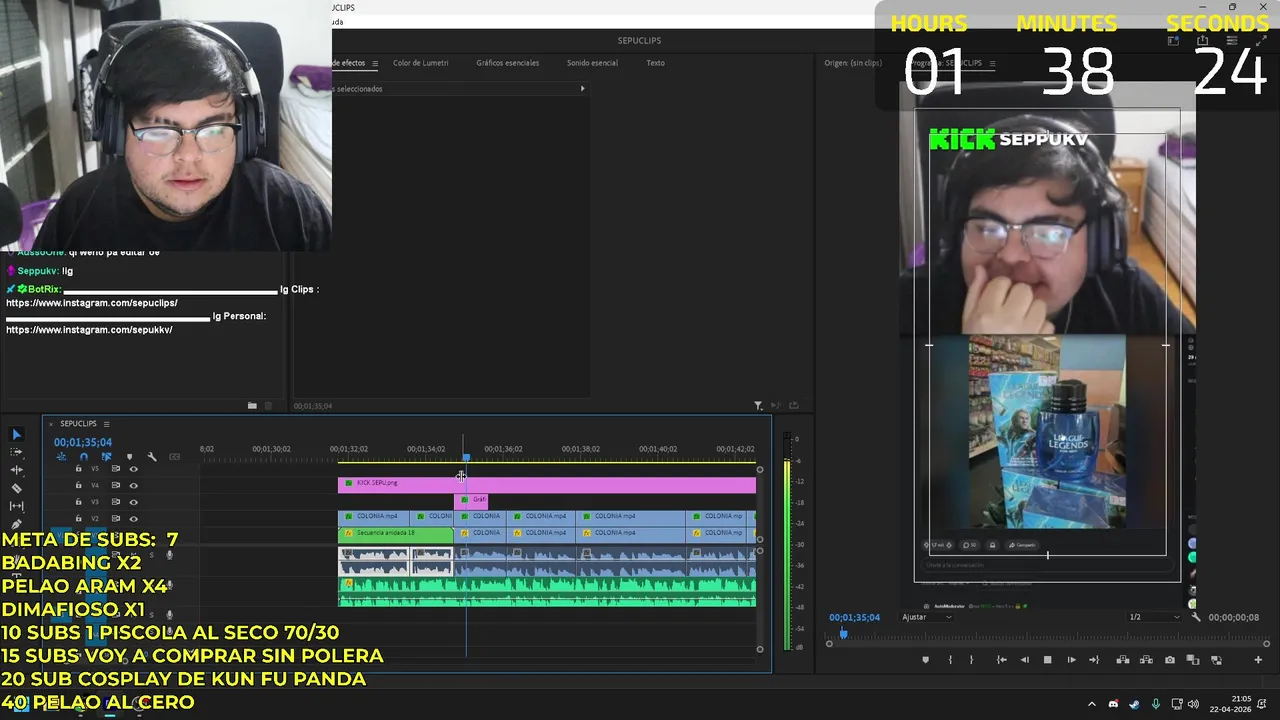Click the Program monitor zoom scroll bar
The width and height of the screenshot is (1280, 720).
[x=1048, y=643]
